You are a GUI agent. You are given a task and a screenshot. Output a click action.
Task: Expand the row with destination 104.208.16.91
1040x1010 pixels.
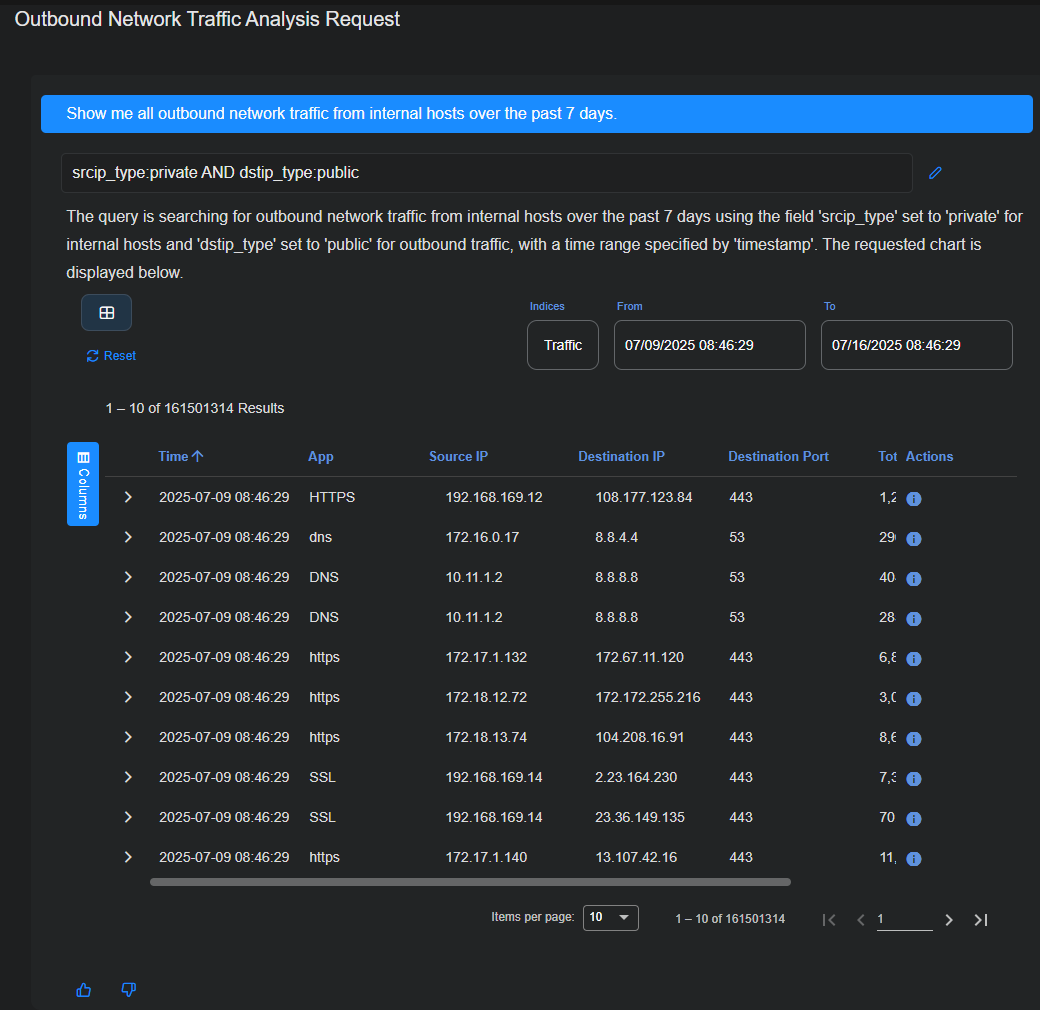point(128,737)
